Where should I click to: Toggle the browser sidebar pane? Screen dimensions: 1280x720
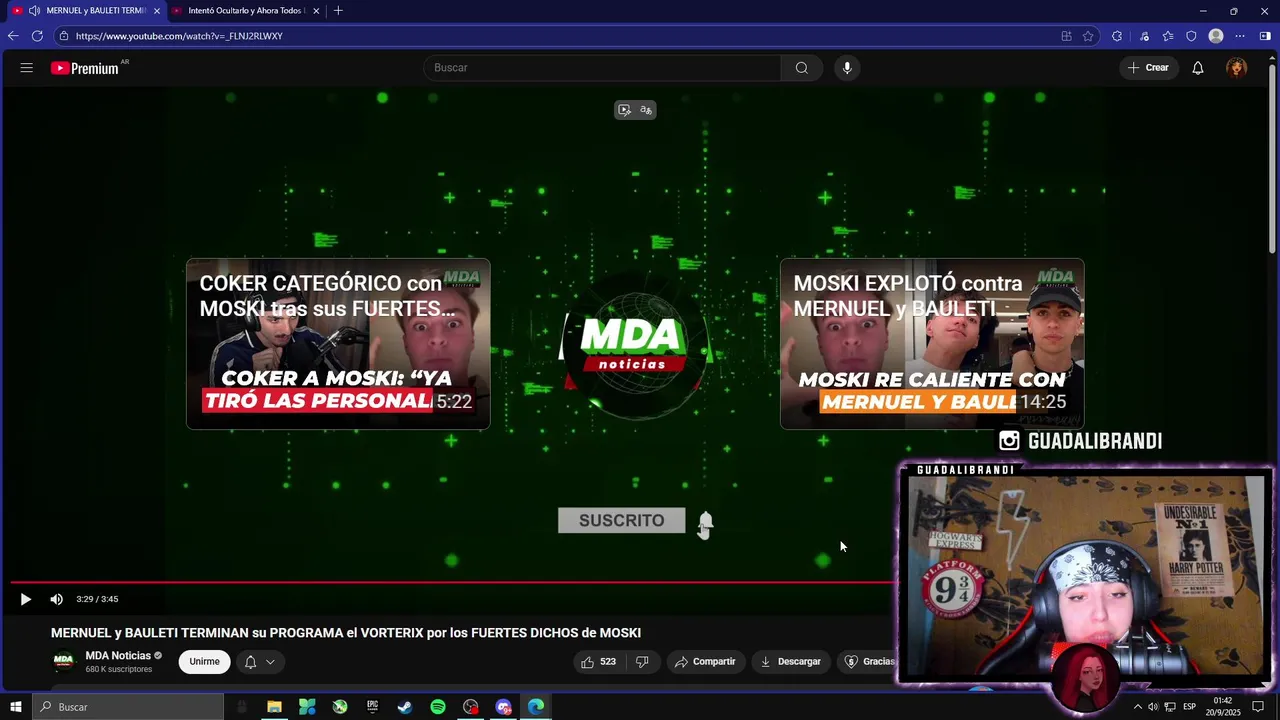tap(1265, 36)
